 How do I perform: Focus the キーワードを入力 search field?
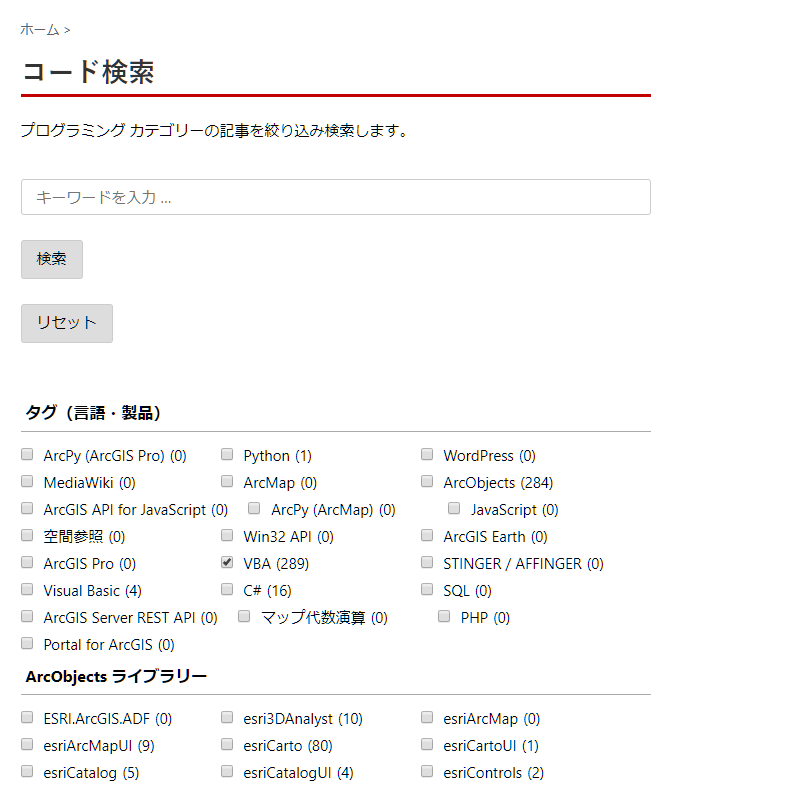pyautogui.click(x=336, y=197)
